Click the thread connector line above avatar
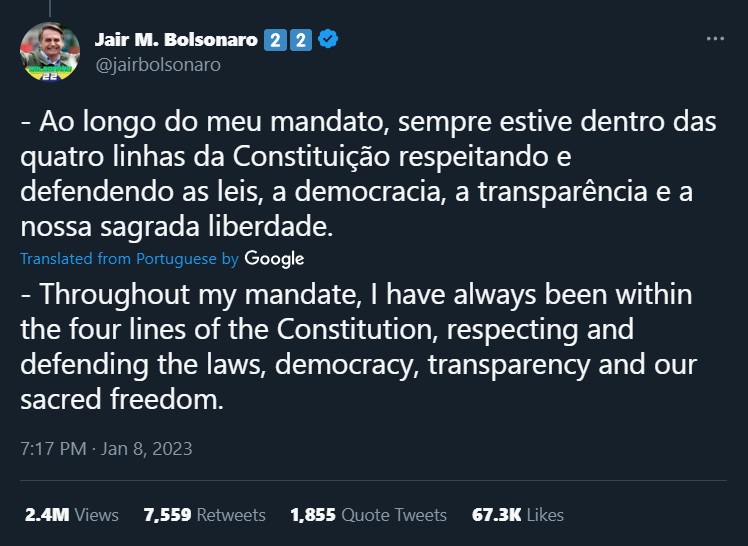Image resolution: width=748 pixels, height=546 pixels. 50,8
